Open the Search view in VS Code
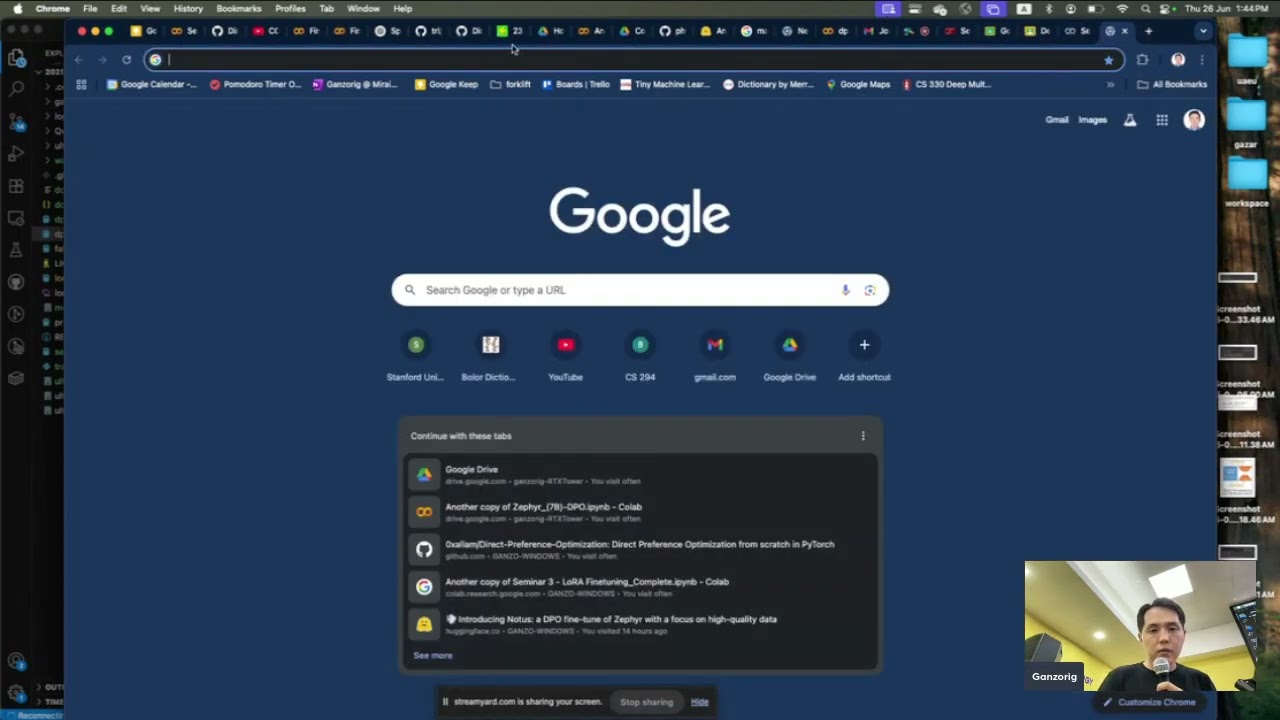Viewport: 1280px width, 720px height. pyautogui.click(x=16, y=90)
